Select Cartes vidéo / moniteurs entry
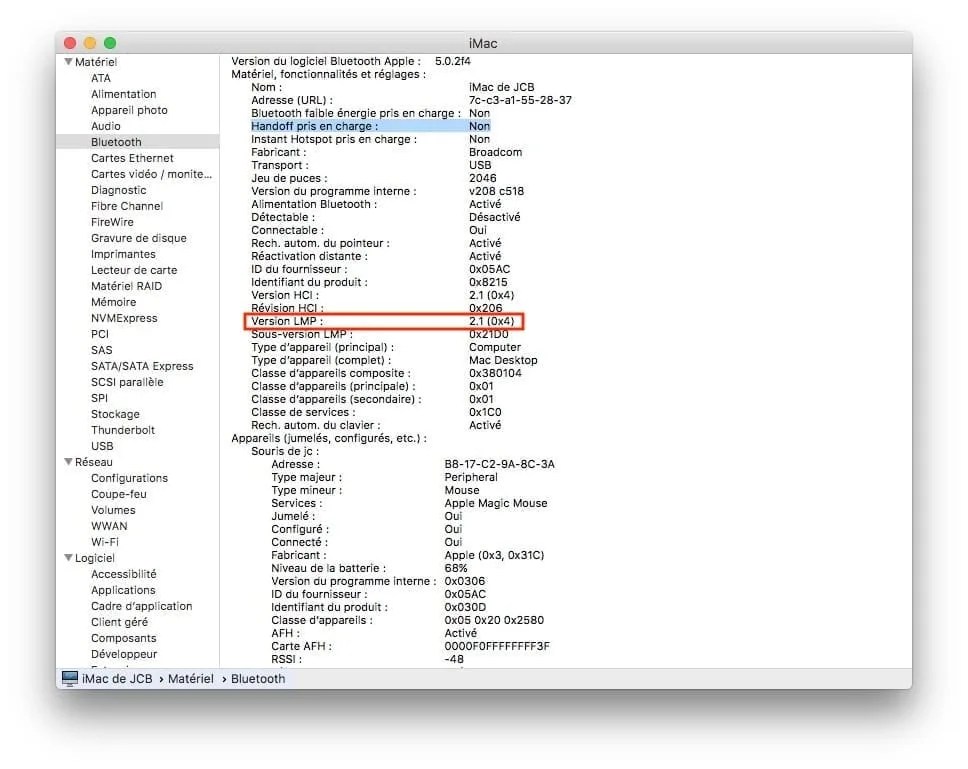 151,174
